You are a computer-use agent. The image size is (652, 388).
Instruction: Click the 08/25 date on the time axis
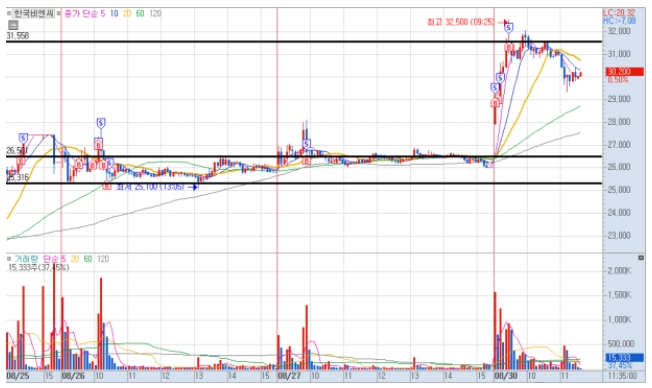point(17,376)
